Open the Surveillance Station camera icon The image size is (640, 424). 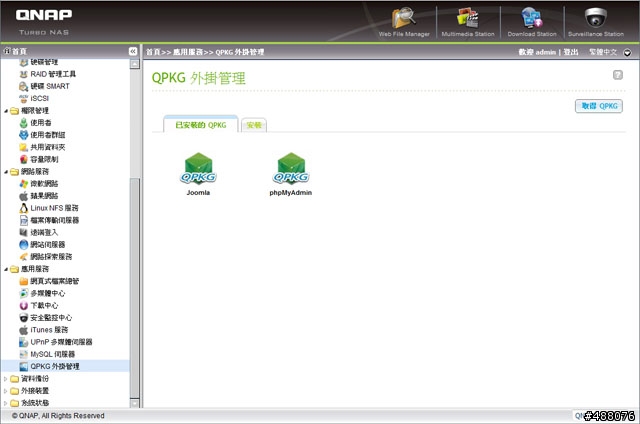tap(596, 18)
